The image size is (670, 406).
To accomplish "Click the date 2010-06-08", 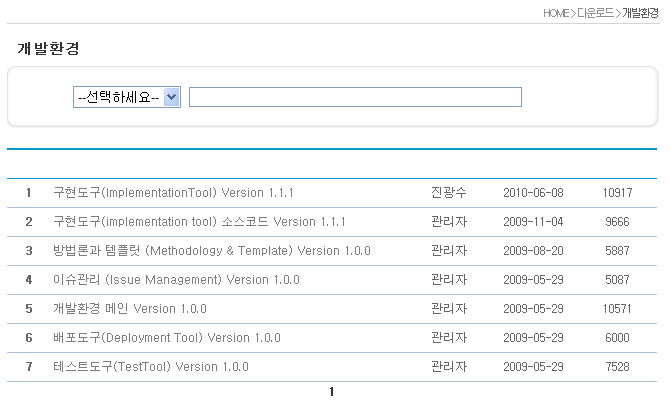I will (533, 192).
